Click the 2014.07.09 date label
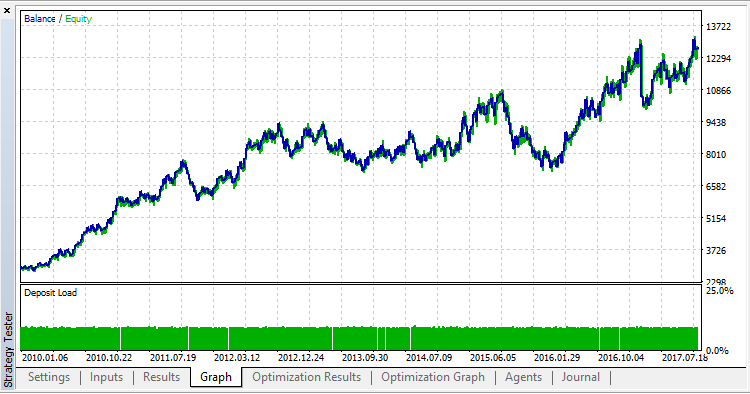 (429, 358)
